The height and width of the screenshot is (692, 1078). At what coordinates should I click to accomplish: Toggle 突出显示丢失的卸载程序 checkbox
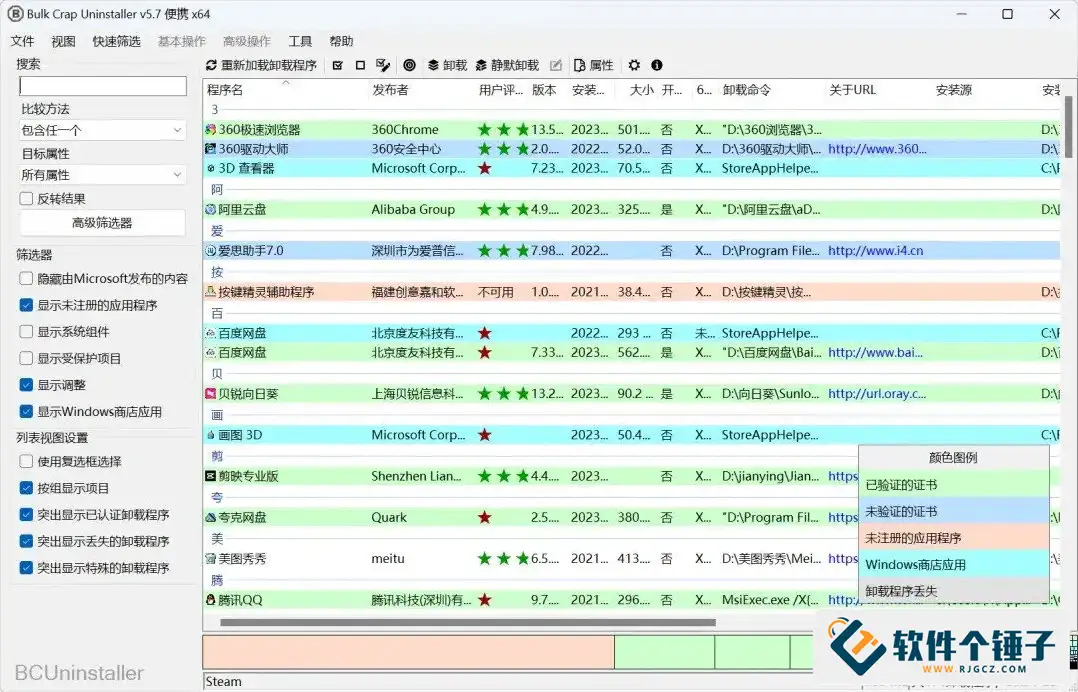pyautogui.click(x=26, y=541)
